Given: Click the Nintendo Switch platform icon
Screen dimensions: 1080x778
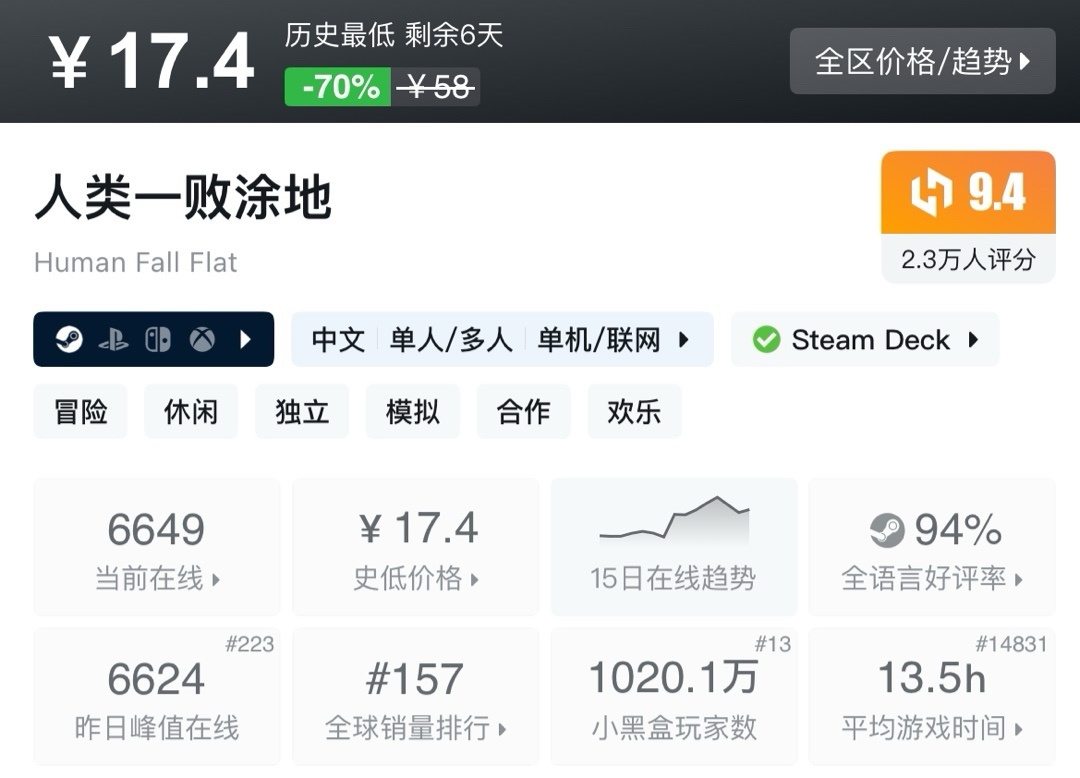Looking at the screenshot, I should click(158, 340).
